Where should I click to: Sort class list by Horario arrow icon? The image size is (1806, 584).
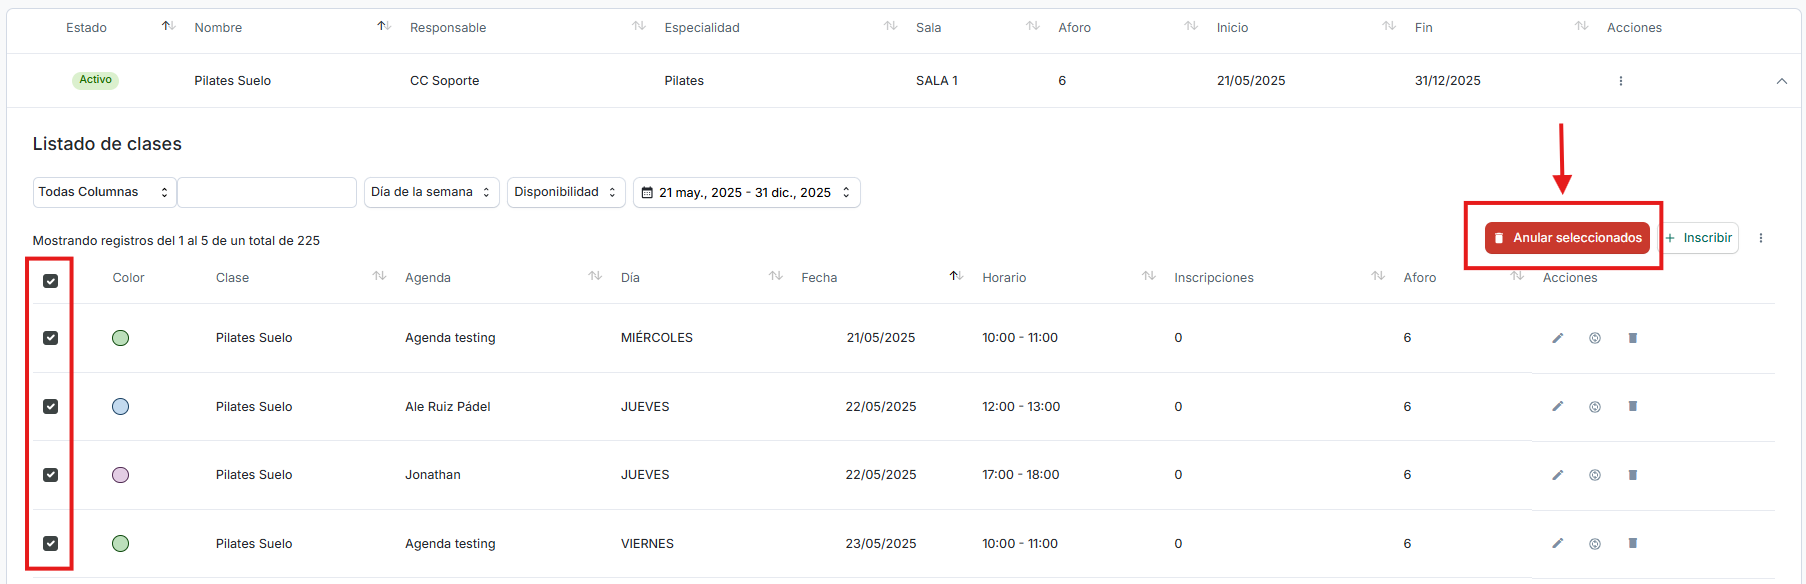coord(1148,276)
